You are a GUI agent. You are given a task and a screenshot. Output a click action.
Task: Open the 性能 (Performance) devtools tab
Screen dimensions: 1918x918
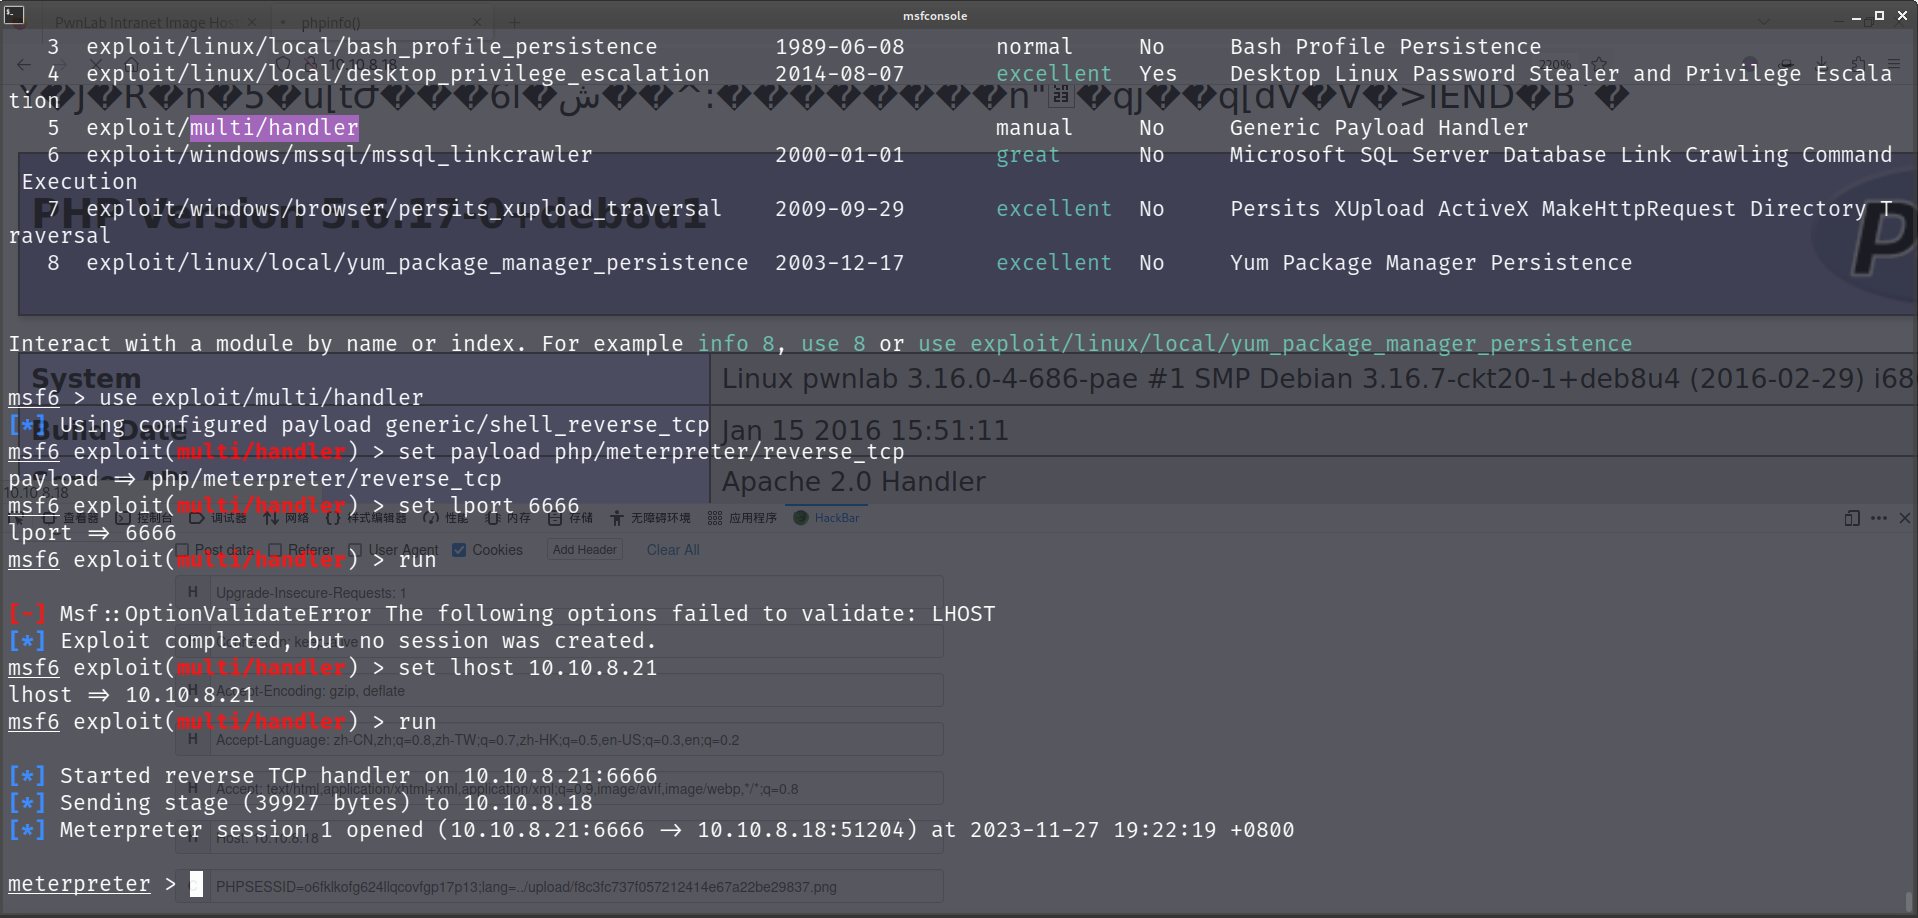coord(446,518)
